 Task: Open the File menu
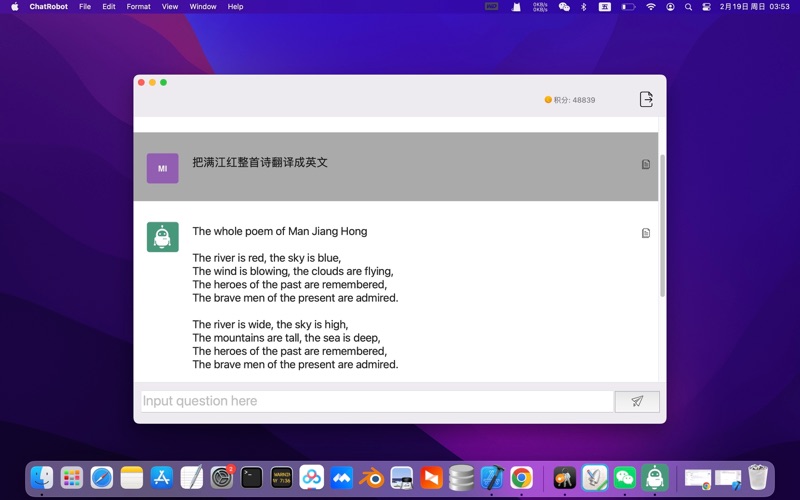(85, 7)
